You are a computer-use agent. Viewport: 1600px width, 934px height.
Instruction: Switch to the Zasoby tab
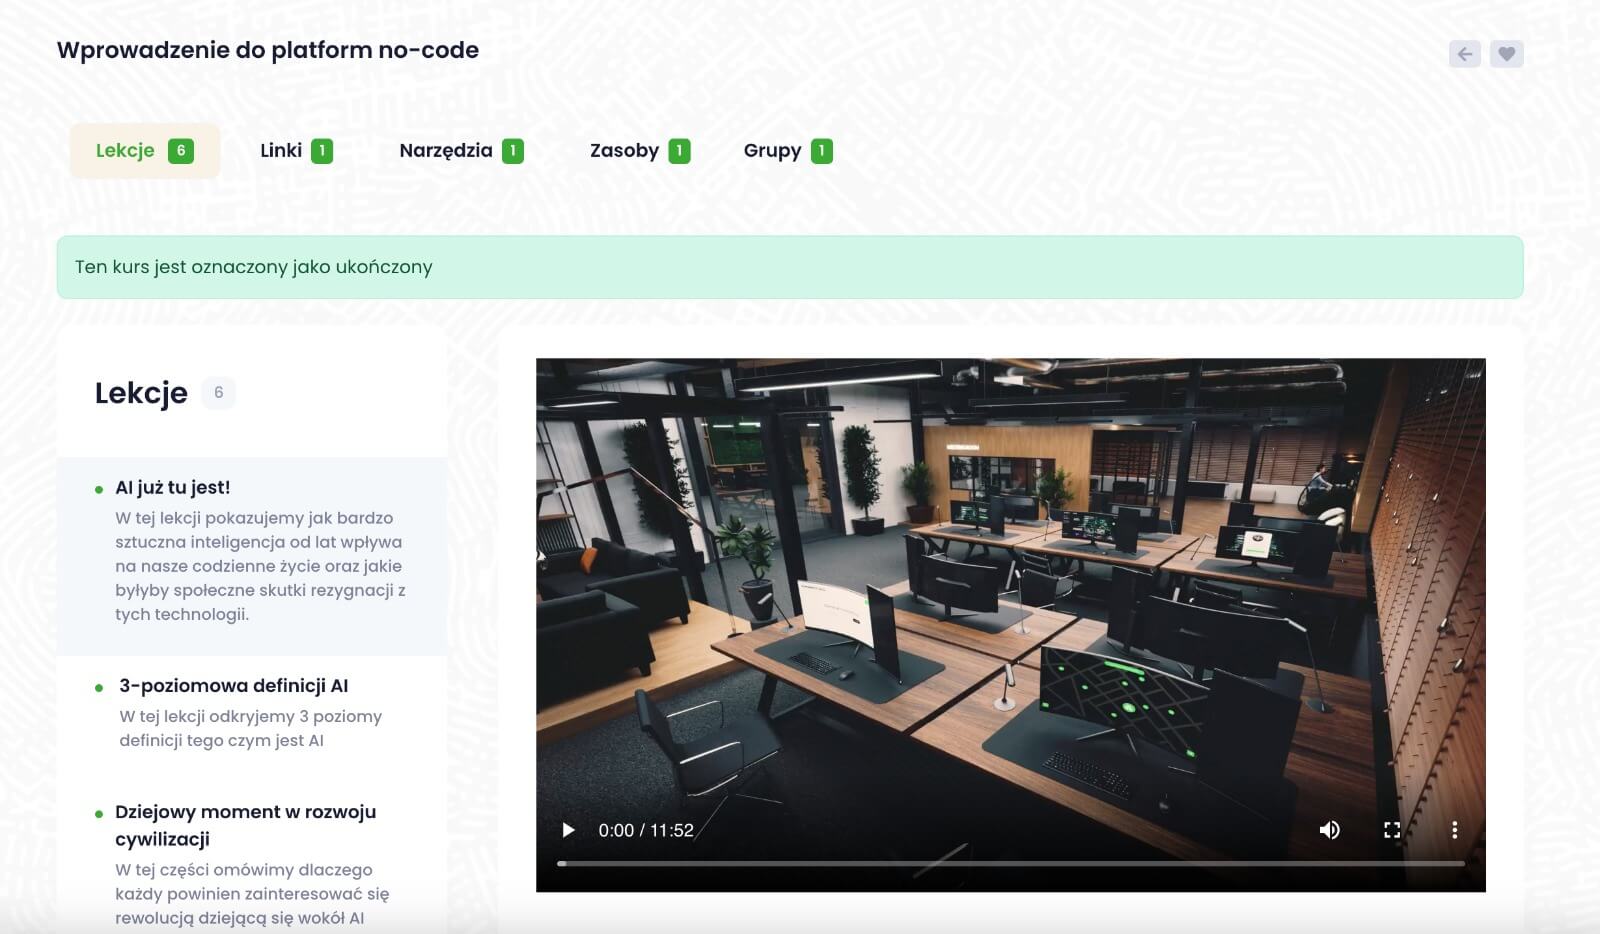point(640,151)
